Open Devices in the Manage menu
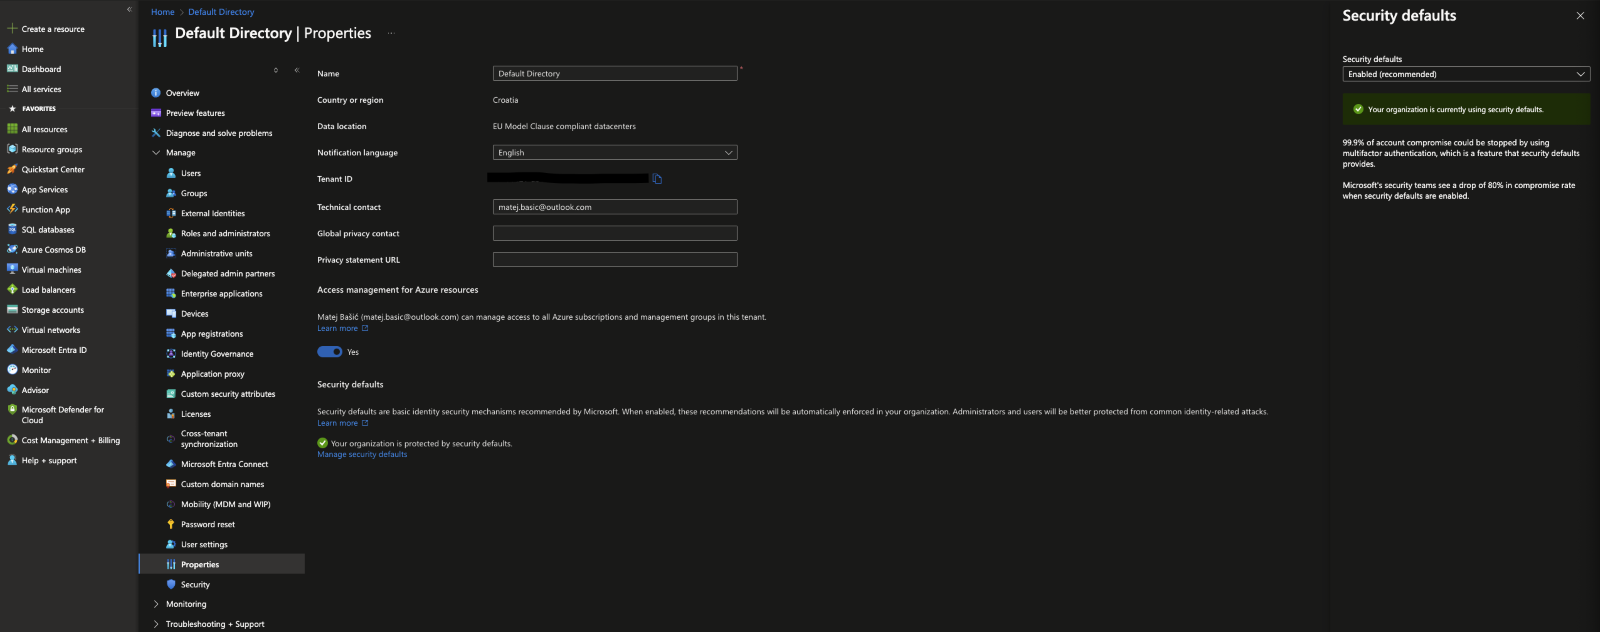 point(195,314)
